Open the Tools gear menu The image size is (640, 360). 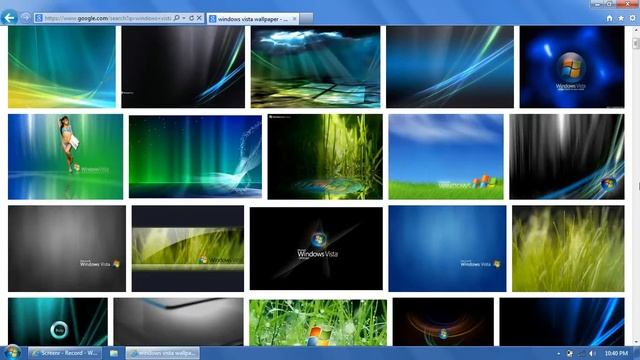pos(633,18)
